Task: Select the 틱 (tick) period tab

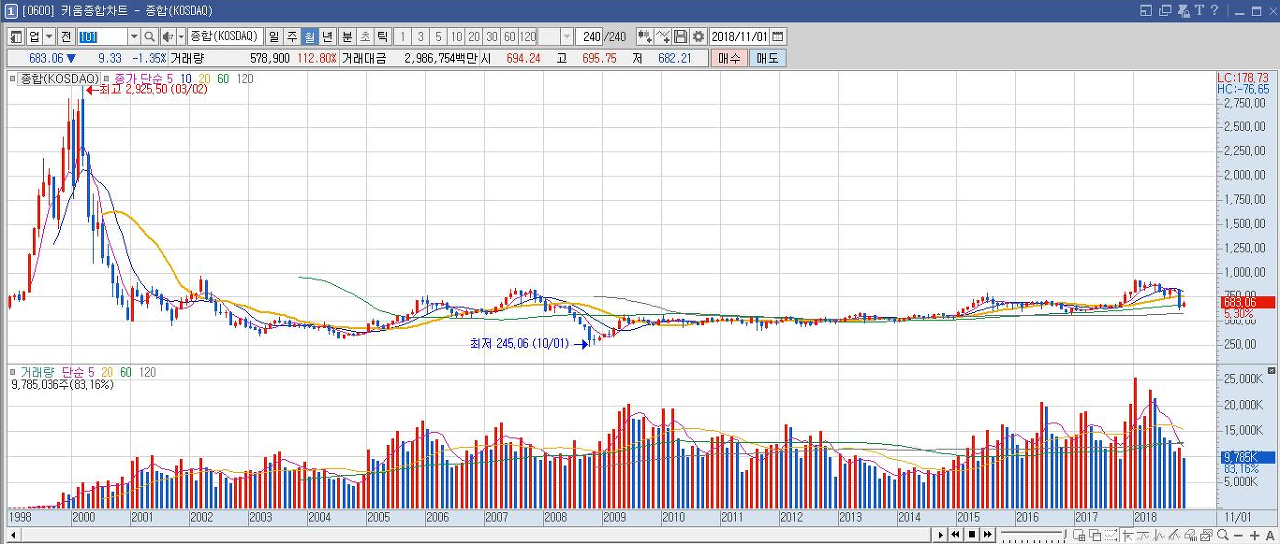Action: pyautogui.click(x=382, y=37)
